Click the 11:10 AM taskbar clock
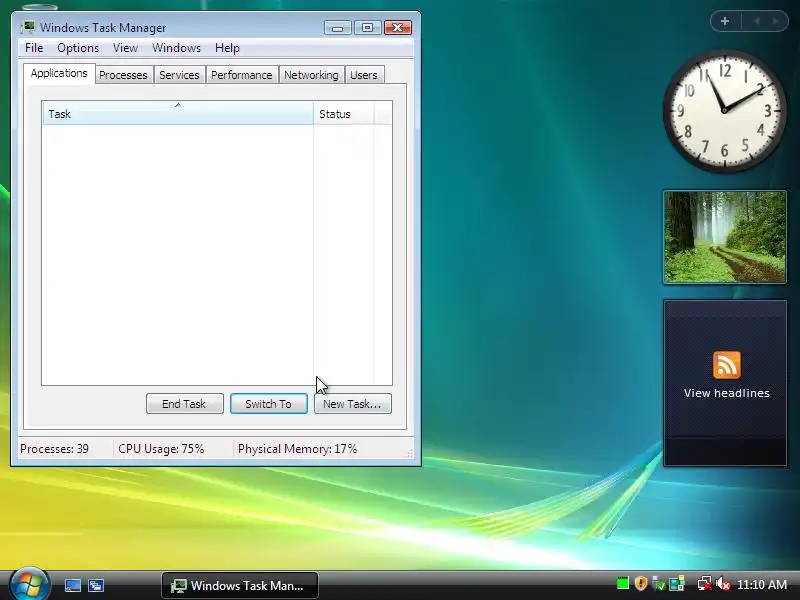Viewport: 800px width, 600px height. click(762, 584)
